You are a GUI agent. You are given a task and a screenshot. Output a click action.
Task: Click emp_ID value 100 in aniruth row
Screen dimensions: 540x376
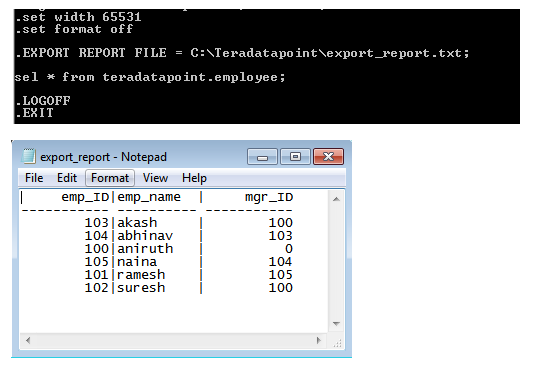pyautogui.click(x=97, y=249)
